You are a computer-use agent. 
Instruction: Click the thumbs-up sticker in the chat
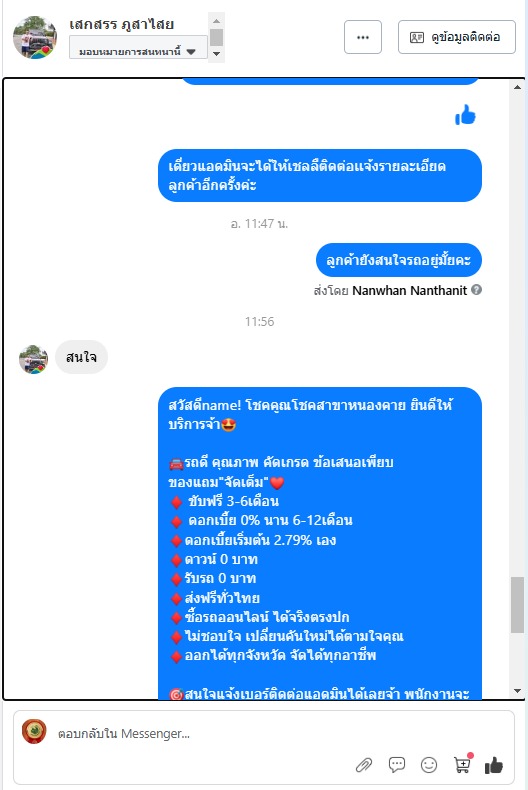point(465,115)
